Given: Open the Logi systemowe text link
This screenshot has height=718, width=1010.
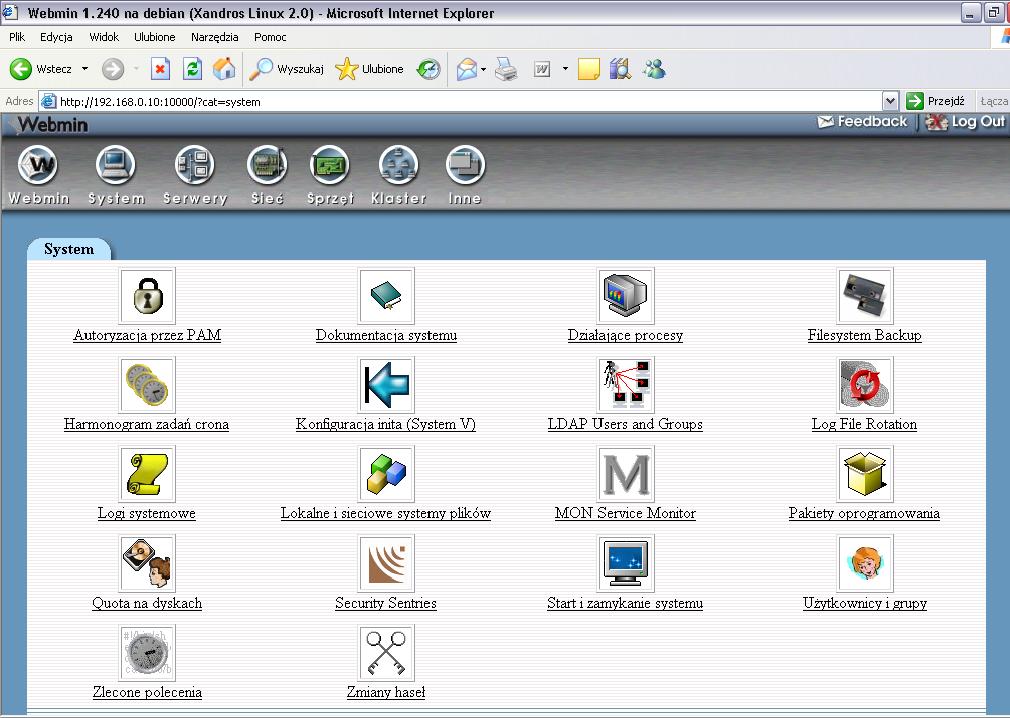Looking at the screenshot, I should 147,513.
